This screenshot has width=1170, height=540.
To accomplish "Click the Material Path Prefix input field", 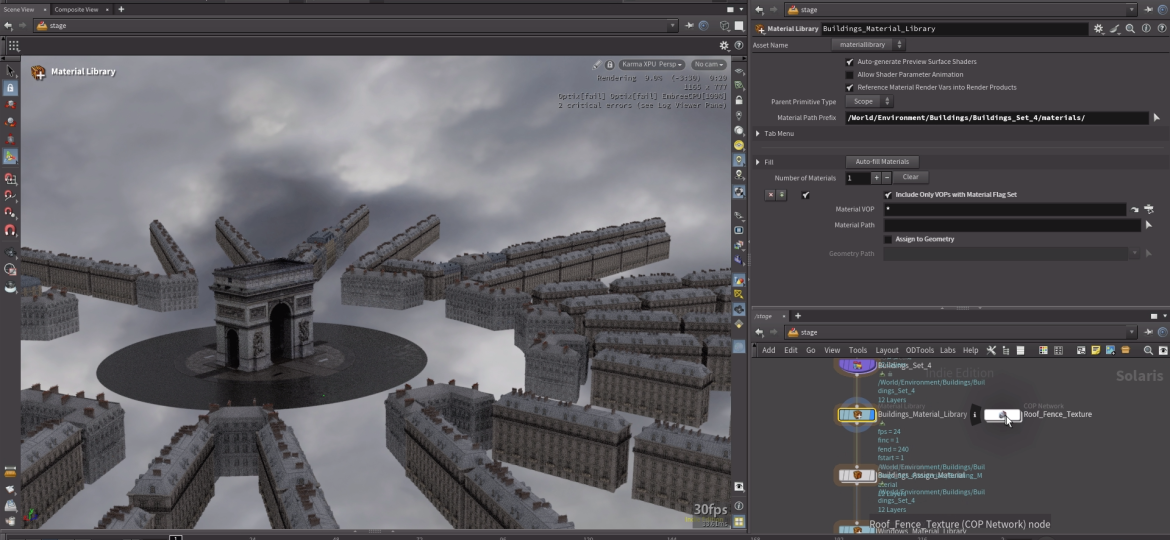I will click(994, 118).
